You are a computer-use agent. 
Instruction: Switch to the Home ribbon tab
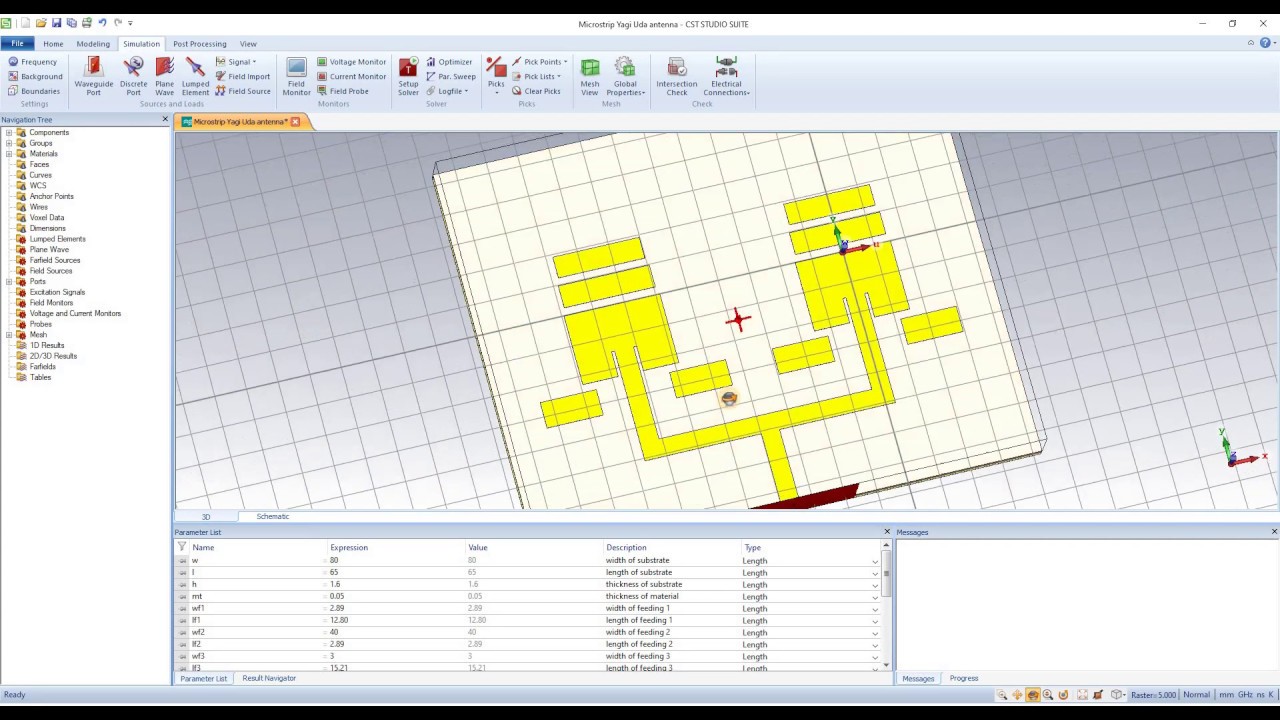click(53, 44)
